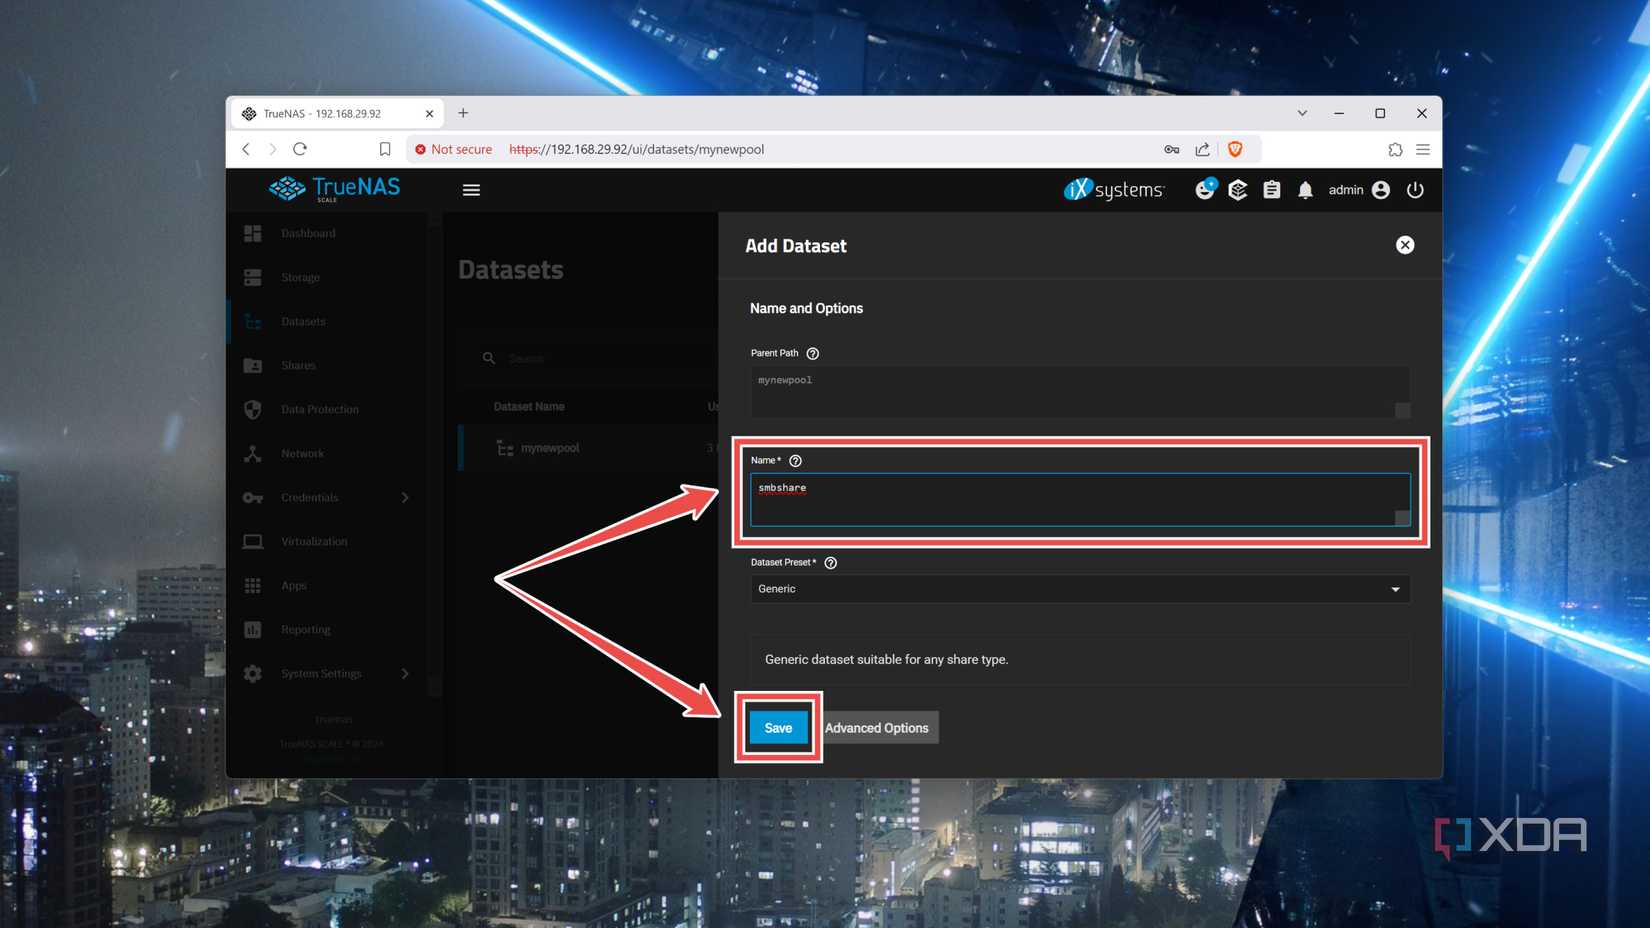Bookmark this page in browser
The image size is (1650, 928).
point(385,149)
